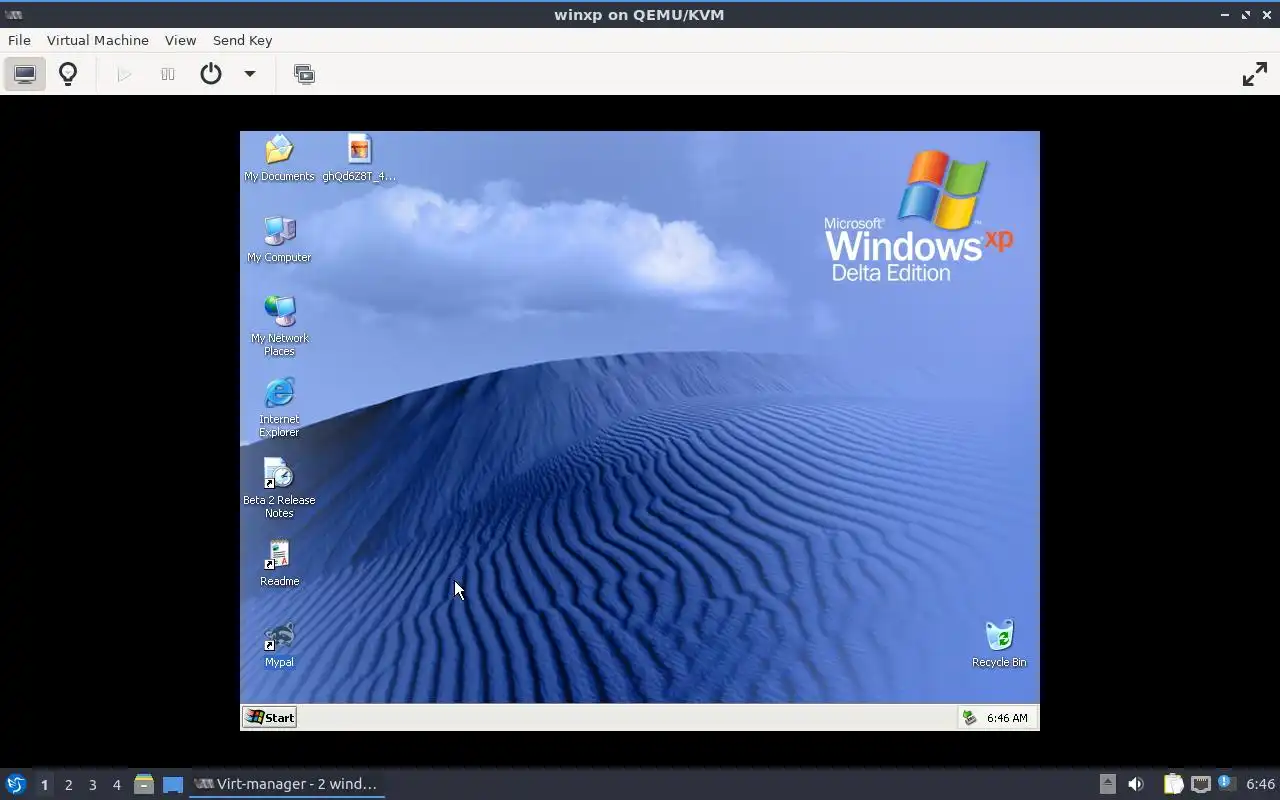
Task: Open the host application launcher menu
Action: 15,784
